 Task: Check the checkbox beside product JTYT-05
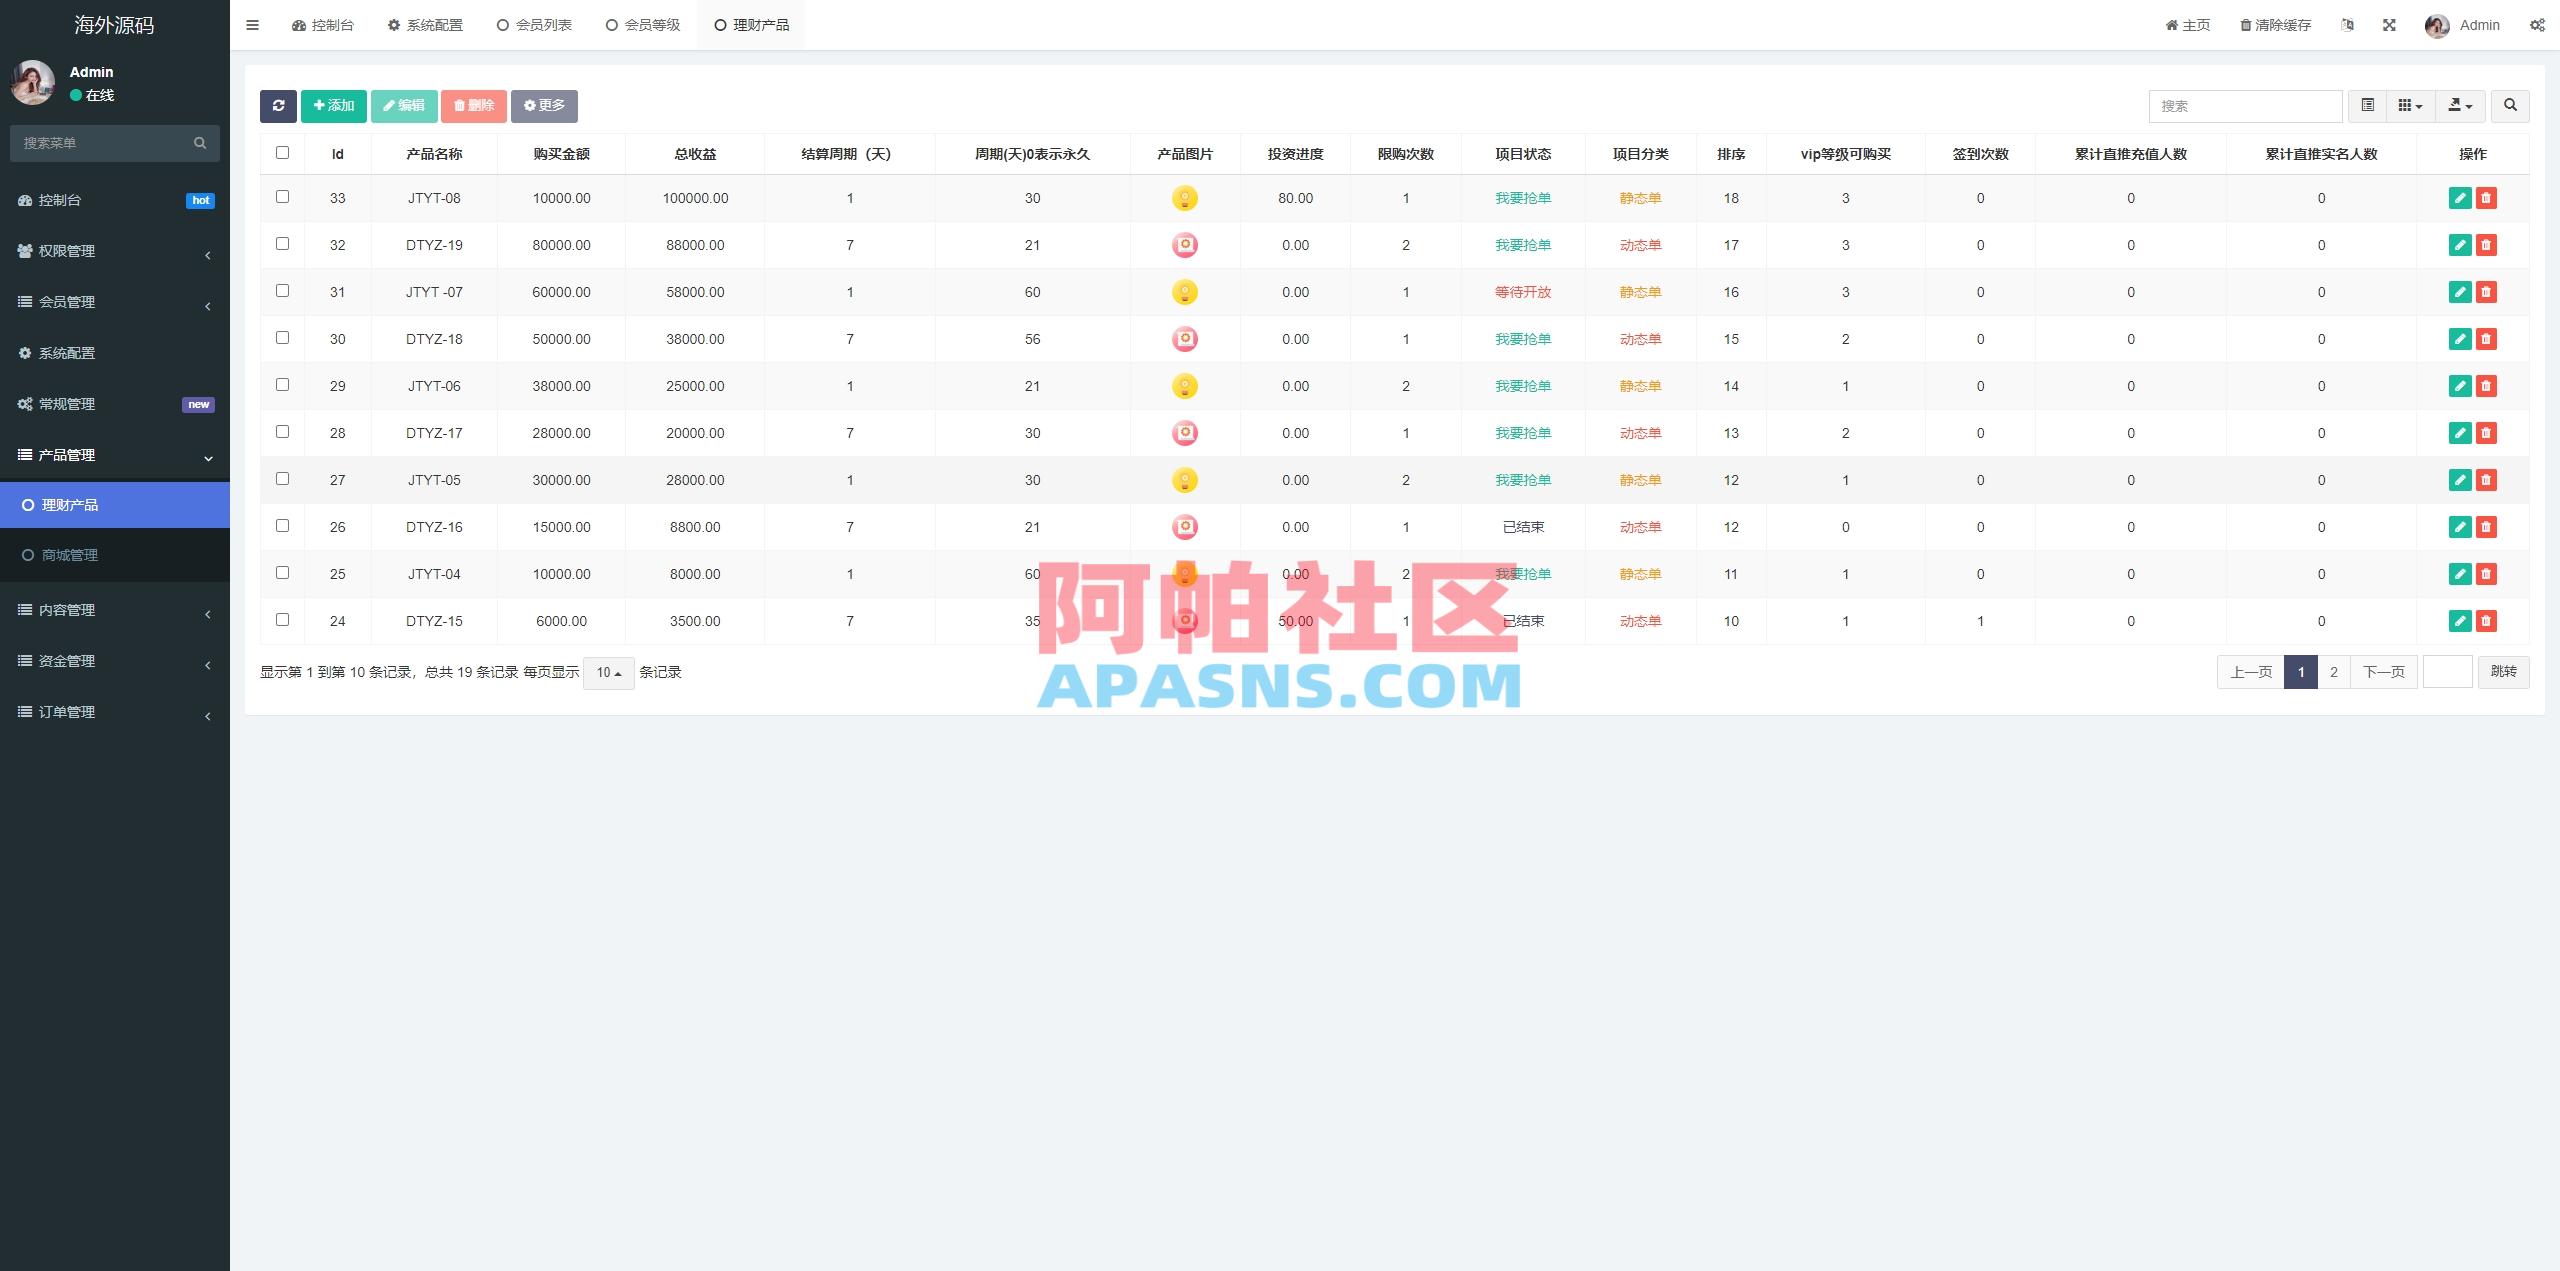(282, 480)
